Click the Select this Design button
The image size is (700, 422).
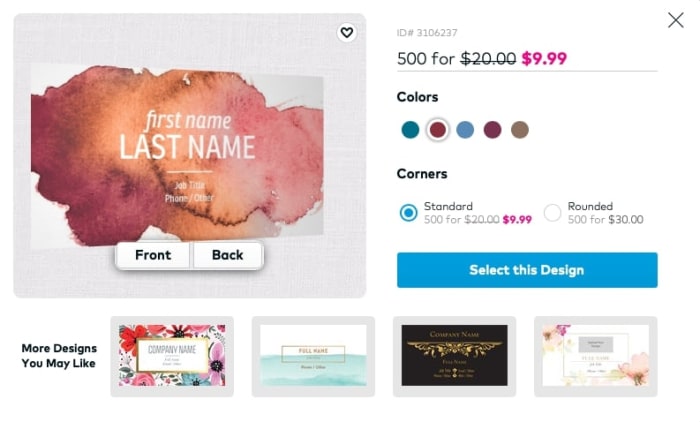coord(527,270)
